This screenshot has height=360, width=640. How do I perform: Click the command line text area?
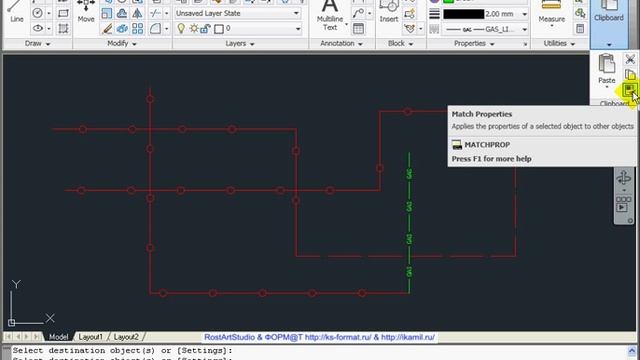click(x=318, y=352)
